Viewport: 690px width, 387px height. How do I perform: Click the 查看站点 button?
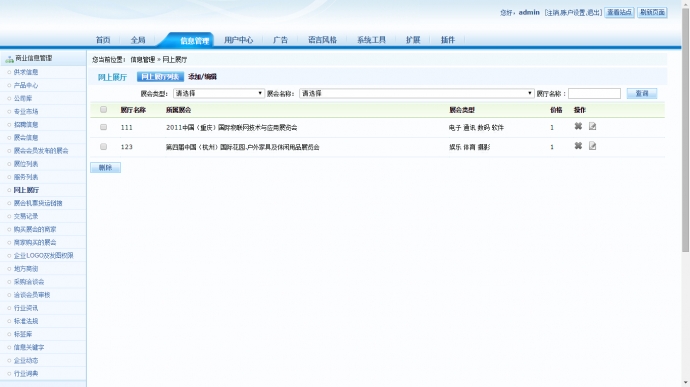(619, 12)
